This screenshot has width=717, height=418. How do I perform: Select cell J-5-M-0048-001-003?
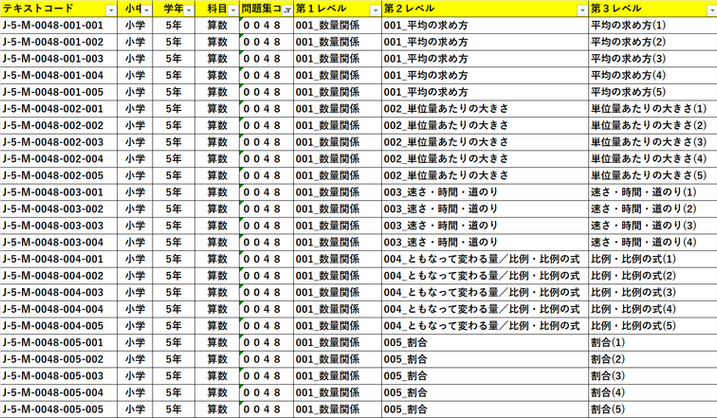tap(59, 59)
